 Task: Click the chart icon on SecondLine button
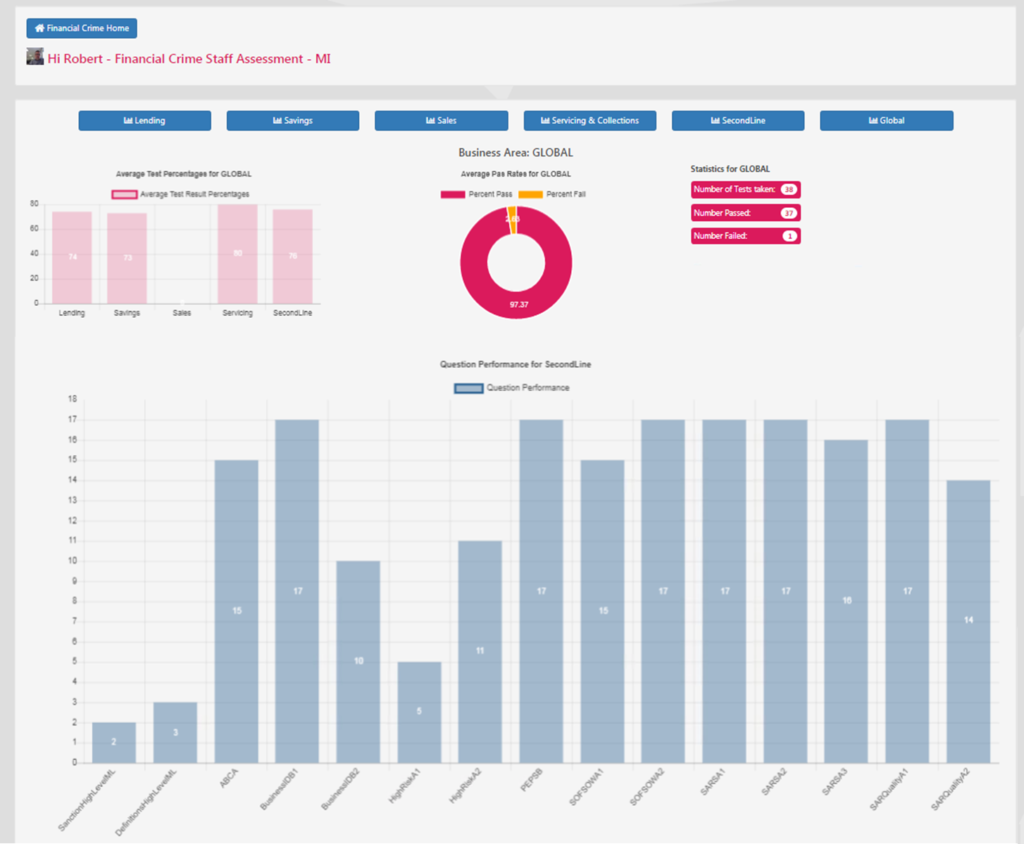tap(715, 121)
